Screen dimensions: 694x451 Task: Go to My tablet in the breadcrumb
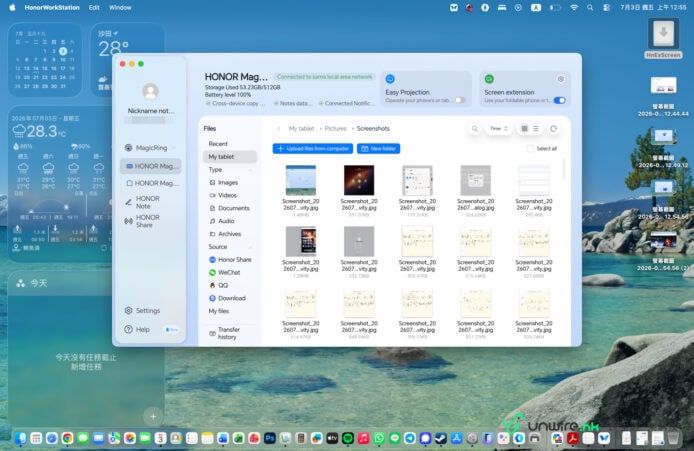(x=301, y=129)
